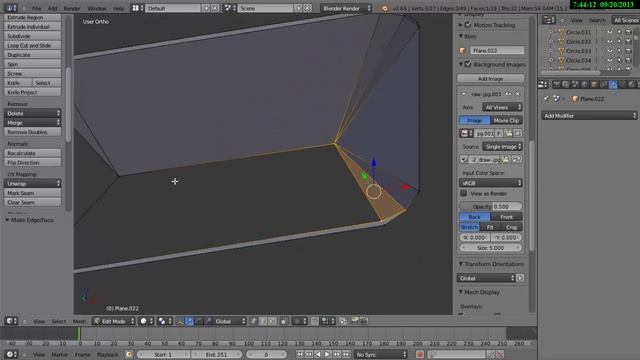The image size is (640, 360).
Task: Click the Extrude Region button
Action: coord(33,18)
